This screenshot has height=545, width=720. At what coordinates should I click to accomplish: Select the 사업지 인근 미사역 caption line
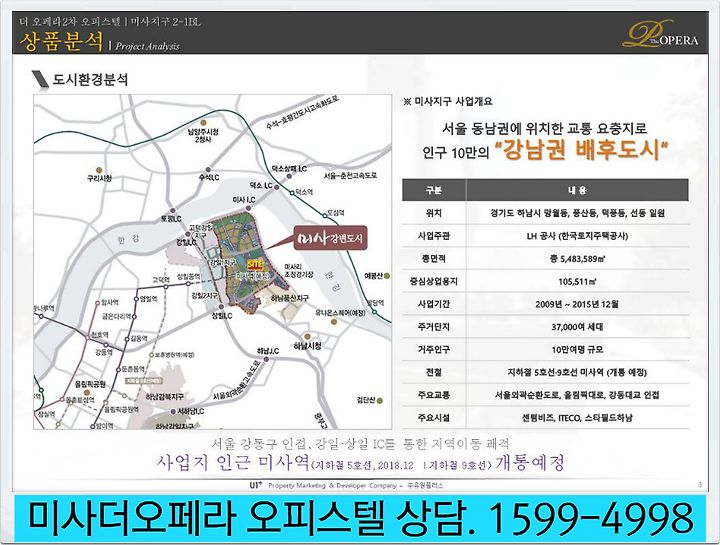pyautogui.click(x=360, y=463)
